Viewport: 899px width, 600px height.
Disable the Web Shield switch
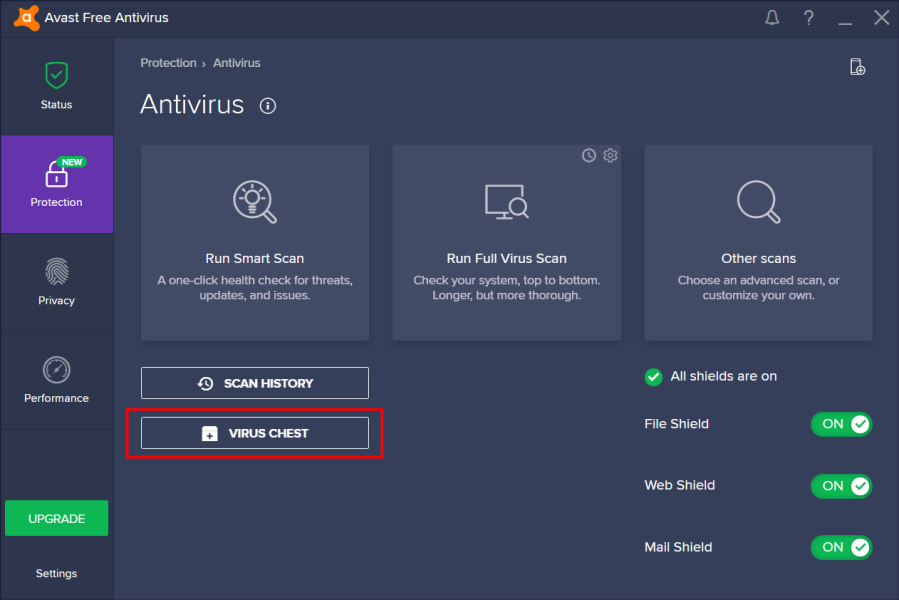tap(841, 486)
